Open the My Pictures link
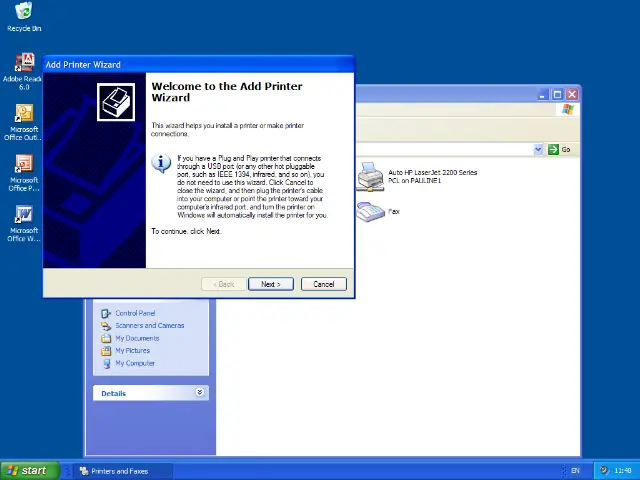 (133, 350)
